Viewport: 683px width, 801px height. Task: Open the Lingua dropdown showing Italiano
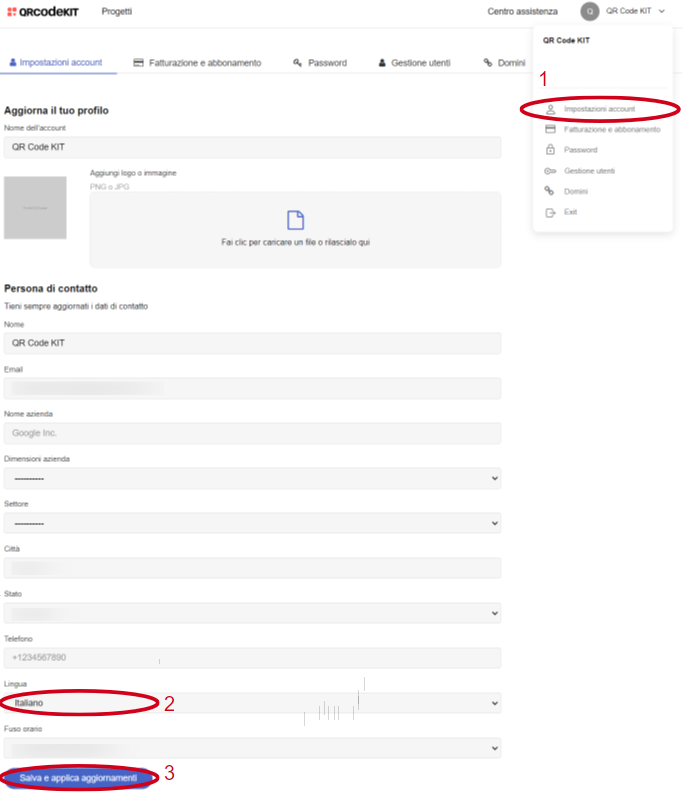coord(252,703)
